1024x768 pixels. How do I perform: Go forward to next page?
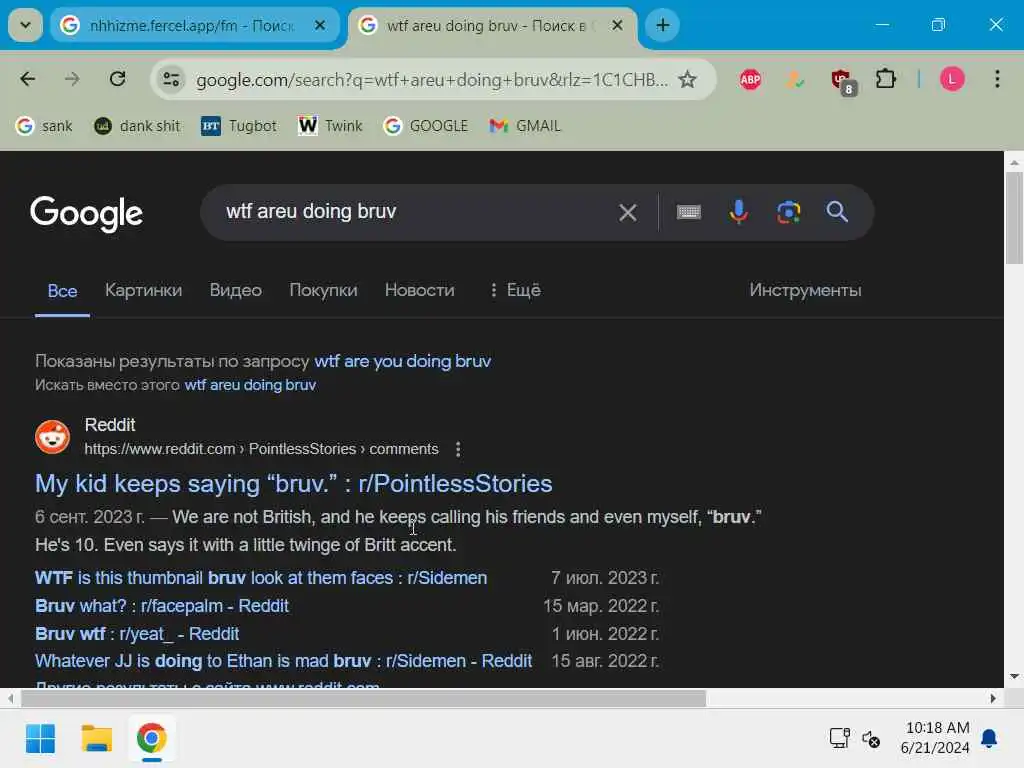[x=72, y=80]
